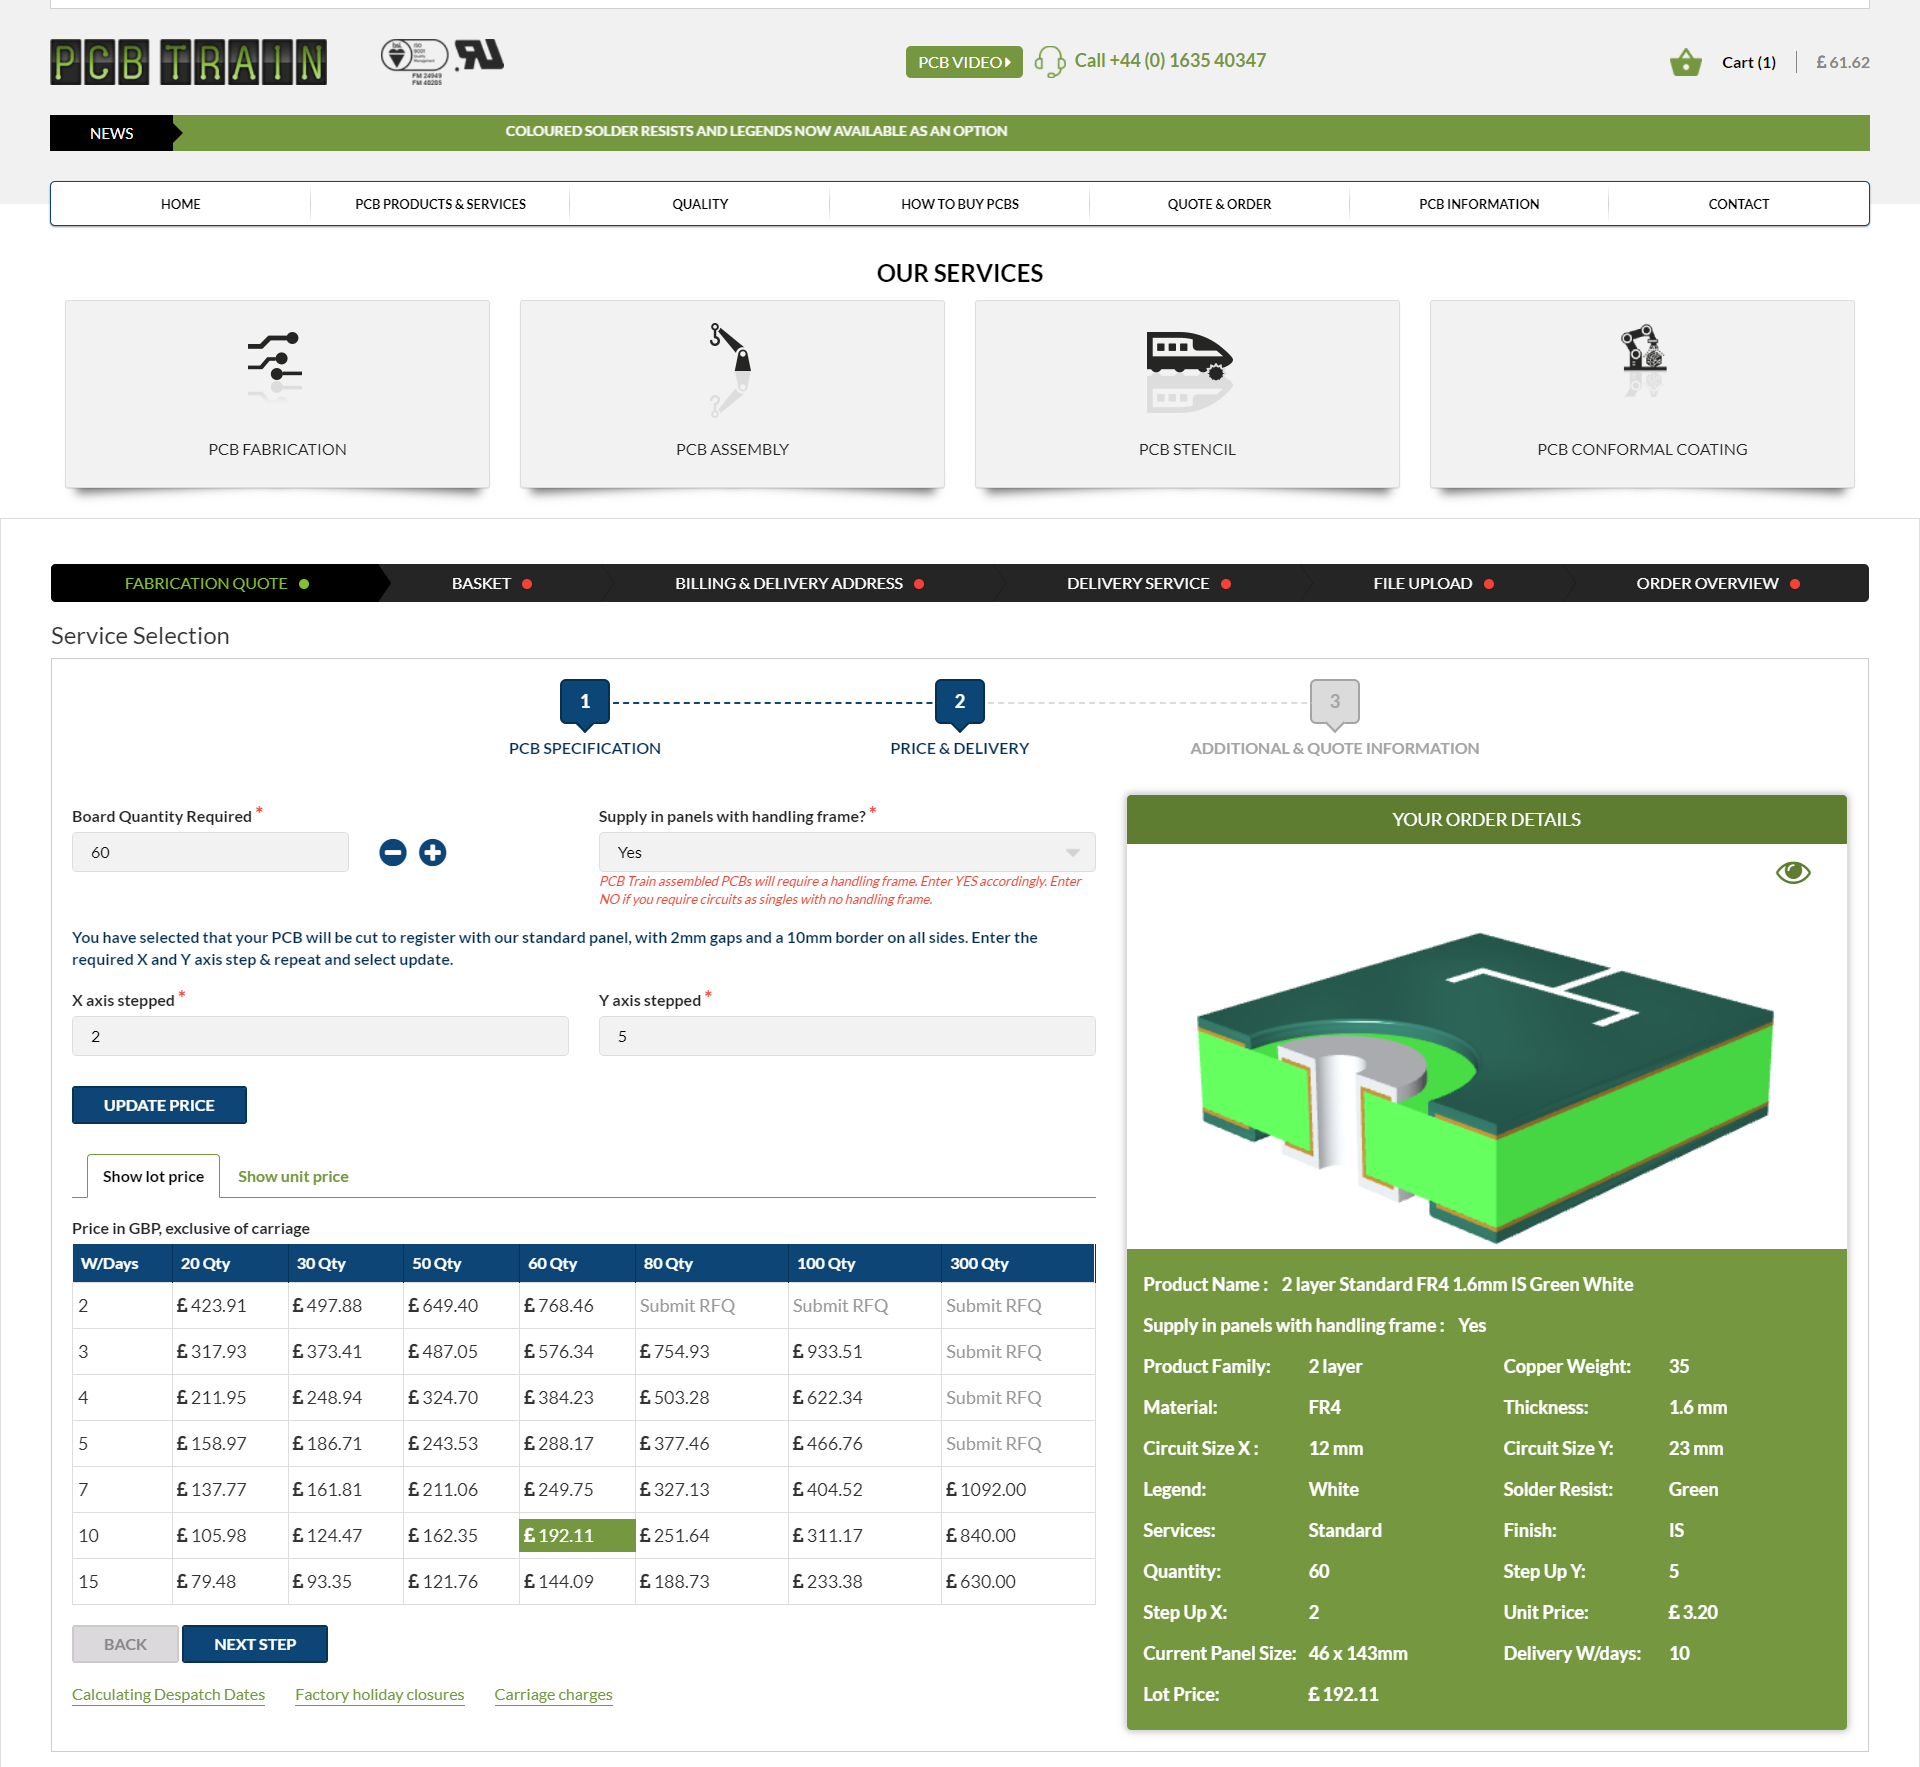The image size is (1920, 1767).
Task: Switch to Show lot price tab
Action: click(153, 1176)
